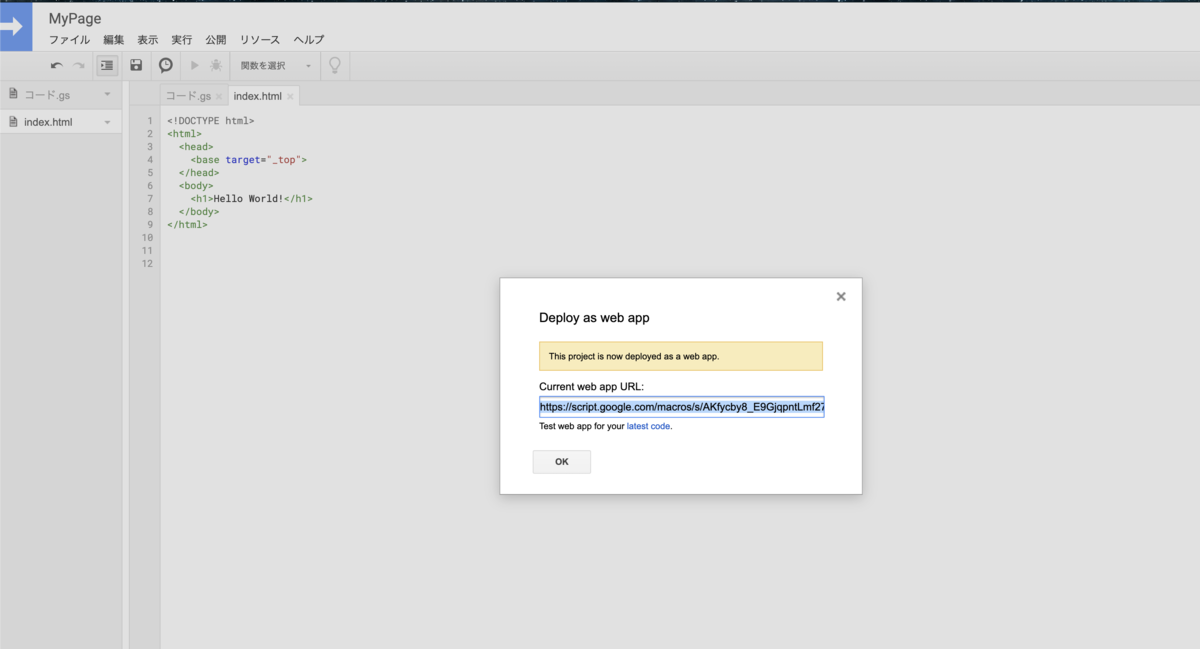Open current project's triggers clock icon
The image size is (1200, 649).
pyautogui.click(x=166, y=65)
